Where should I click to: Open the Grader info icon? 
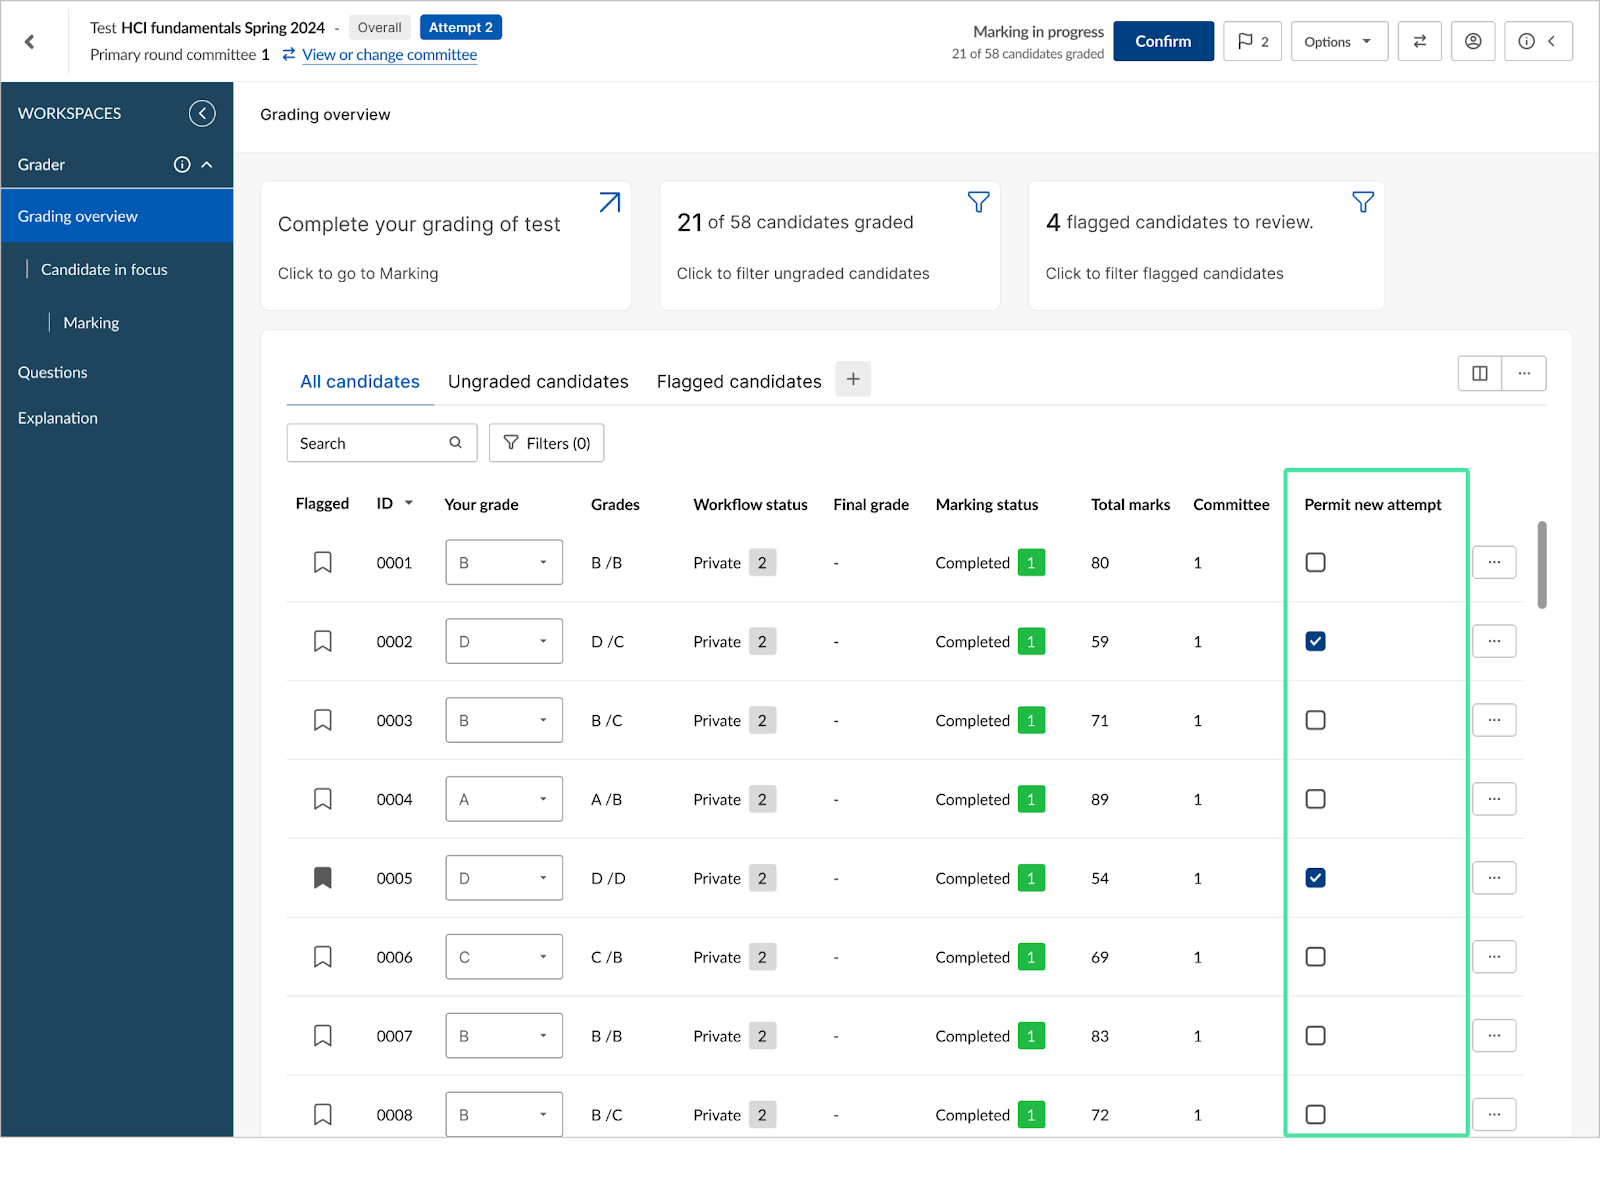[x=182, y=164]
